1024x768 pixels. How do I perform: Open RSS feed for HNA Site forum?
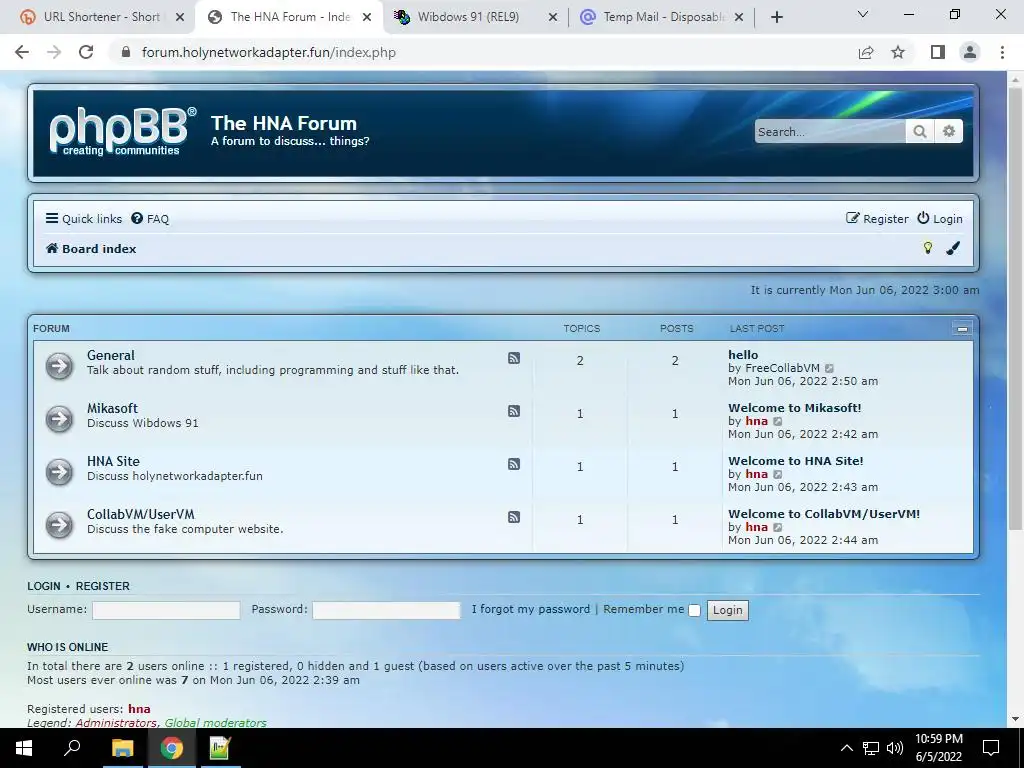pos(514,464)
